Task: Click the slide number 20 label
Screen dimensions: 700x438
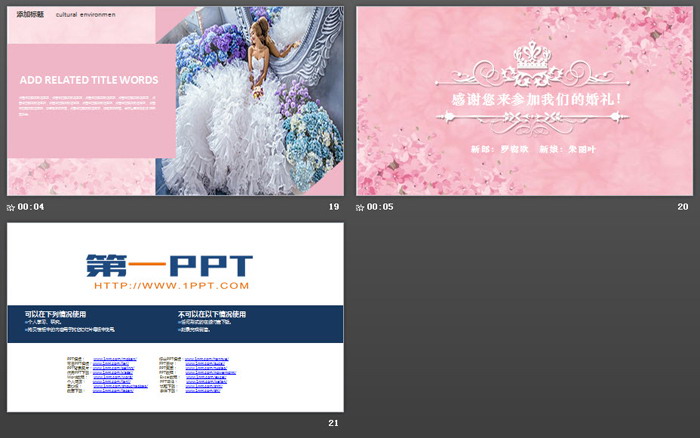Action: click(683, 207)
